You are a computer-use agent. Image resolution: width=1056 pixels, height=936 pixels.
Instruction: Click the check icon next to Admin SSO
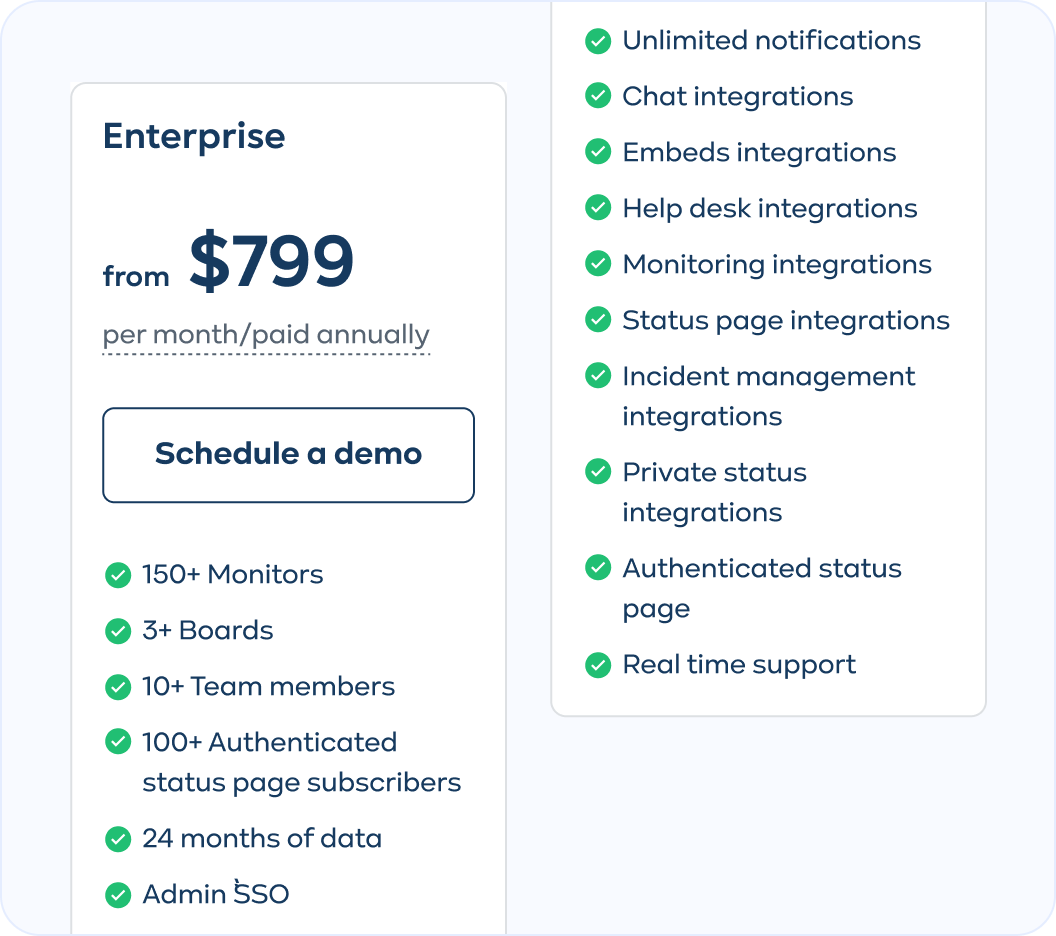coord(118,894)
